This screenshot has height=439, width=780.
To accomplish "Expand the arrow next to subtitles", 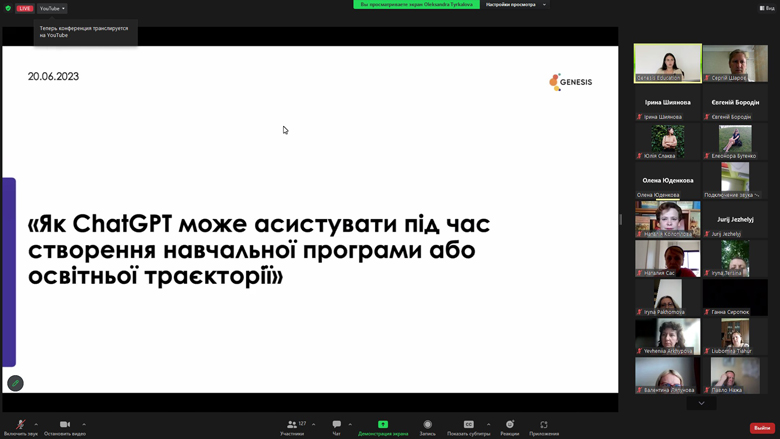I will (x=488, y=424).
